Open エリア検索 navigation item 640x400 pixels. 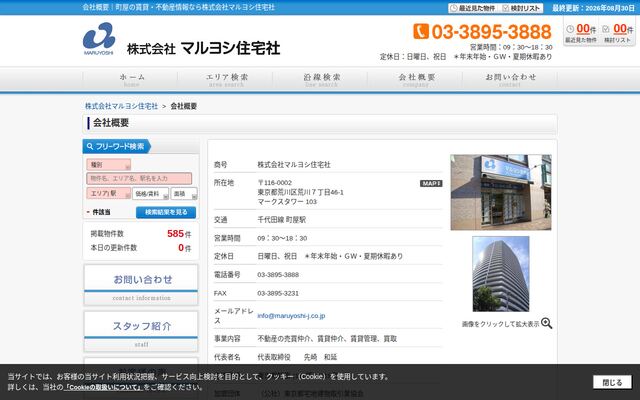point(227,80)
